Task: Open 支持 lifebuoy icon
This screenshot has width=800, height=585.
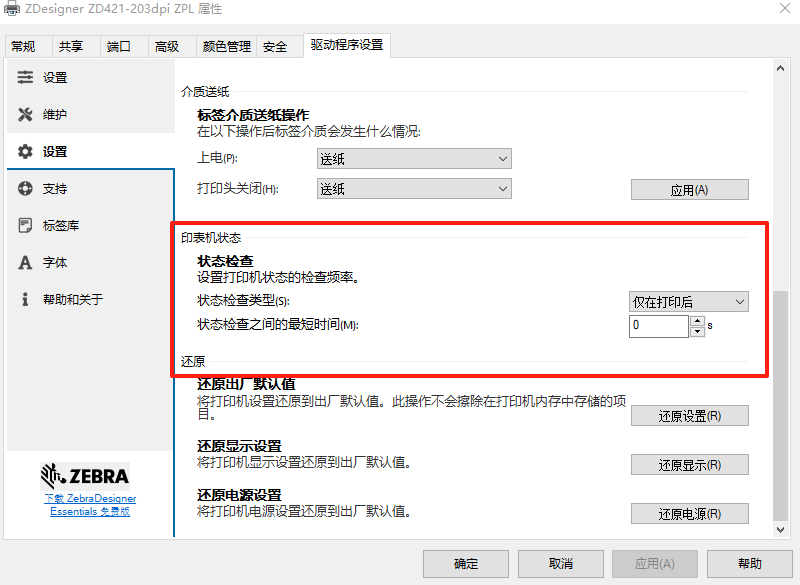Action: coord(25,189)
